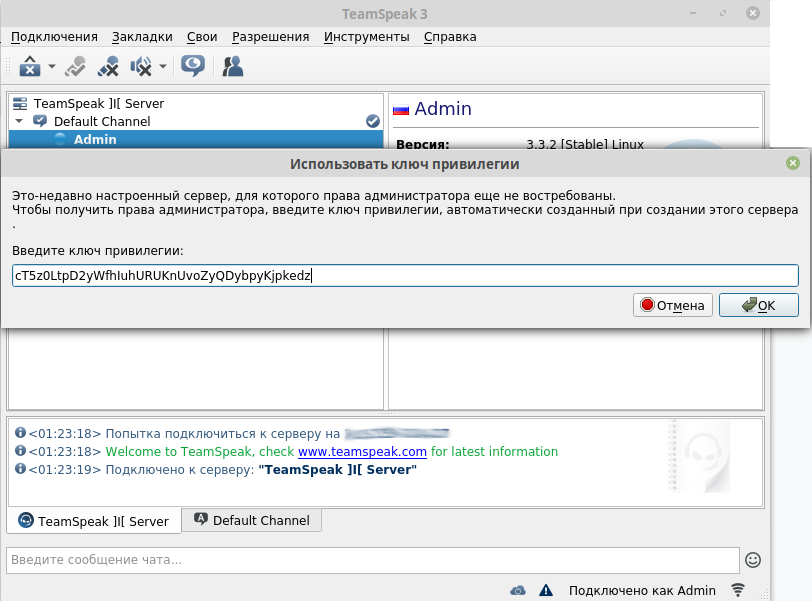
Task: Click the connection signal strength icon
Action: pos(738,590)
